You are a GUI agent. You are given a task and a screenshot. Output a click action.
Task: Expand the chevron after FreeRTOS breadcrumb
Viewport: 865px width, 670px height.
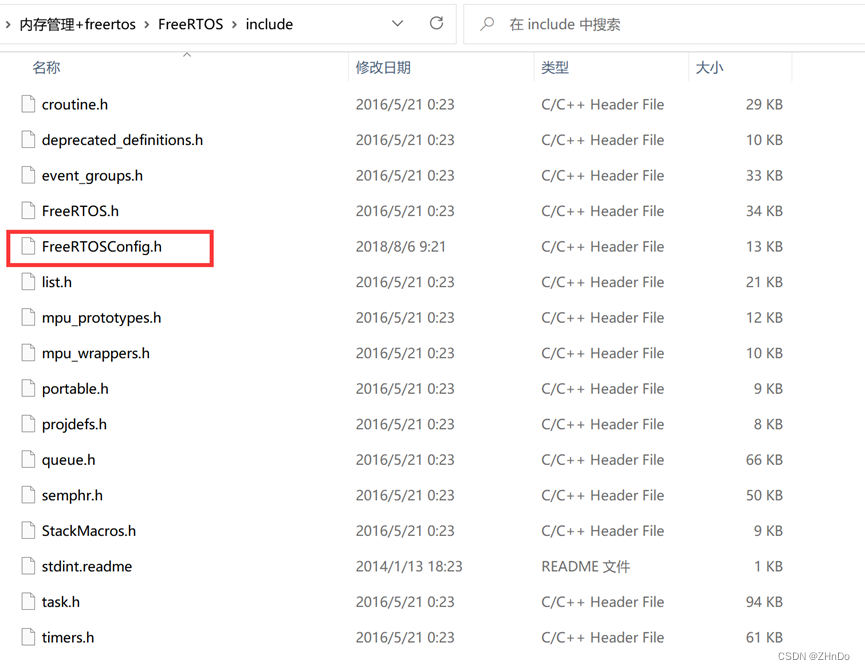click(234, 24)
